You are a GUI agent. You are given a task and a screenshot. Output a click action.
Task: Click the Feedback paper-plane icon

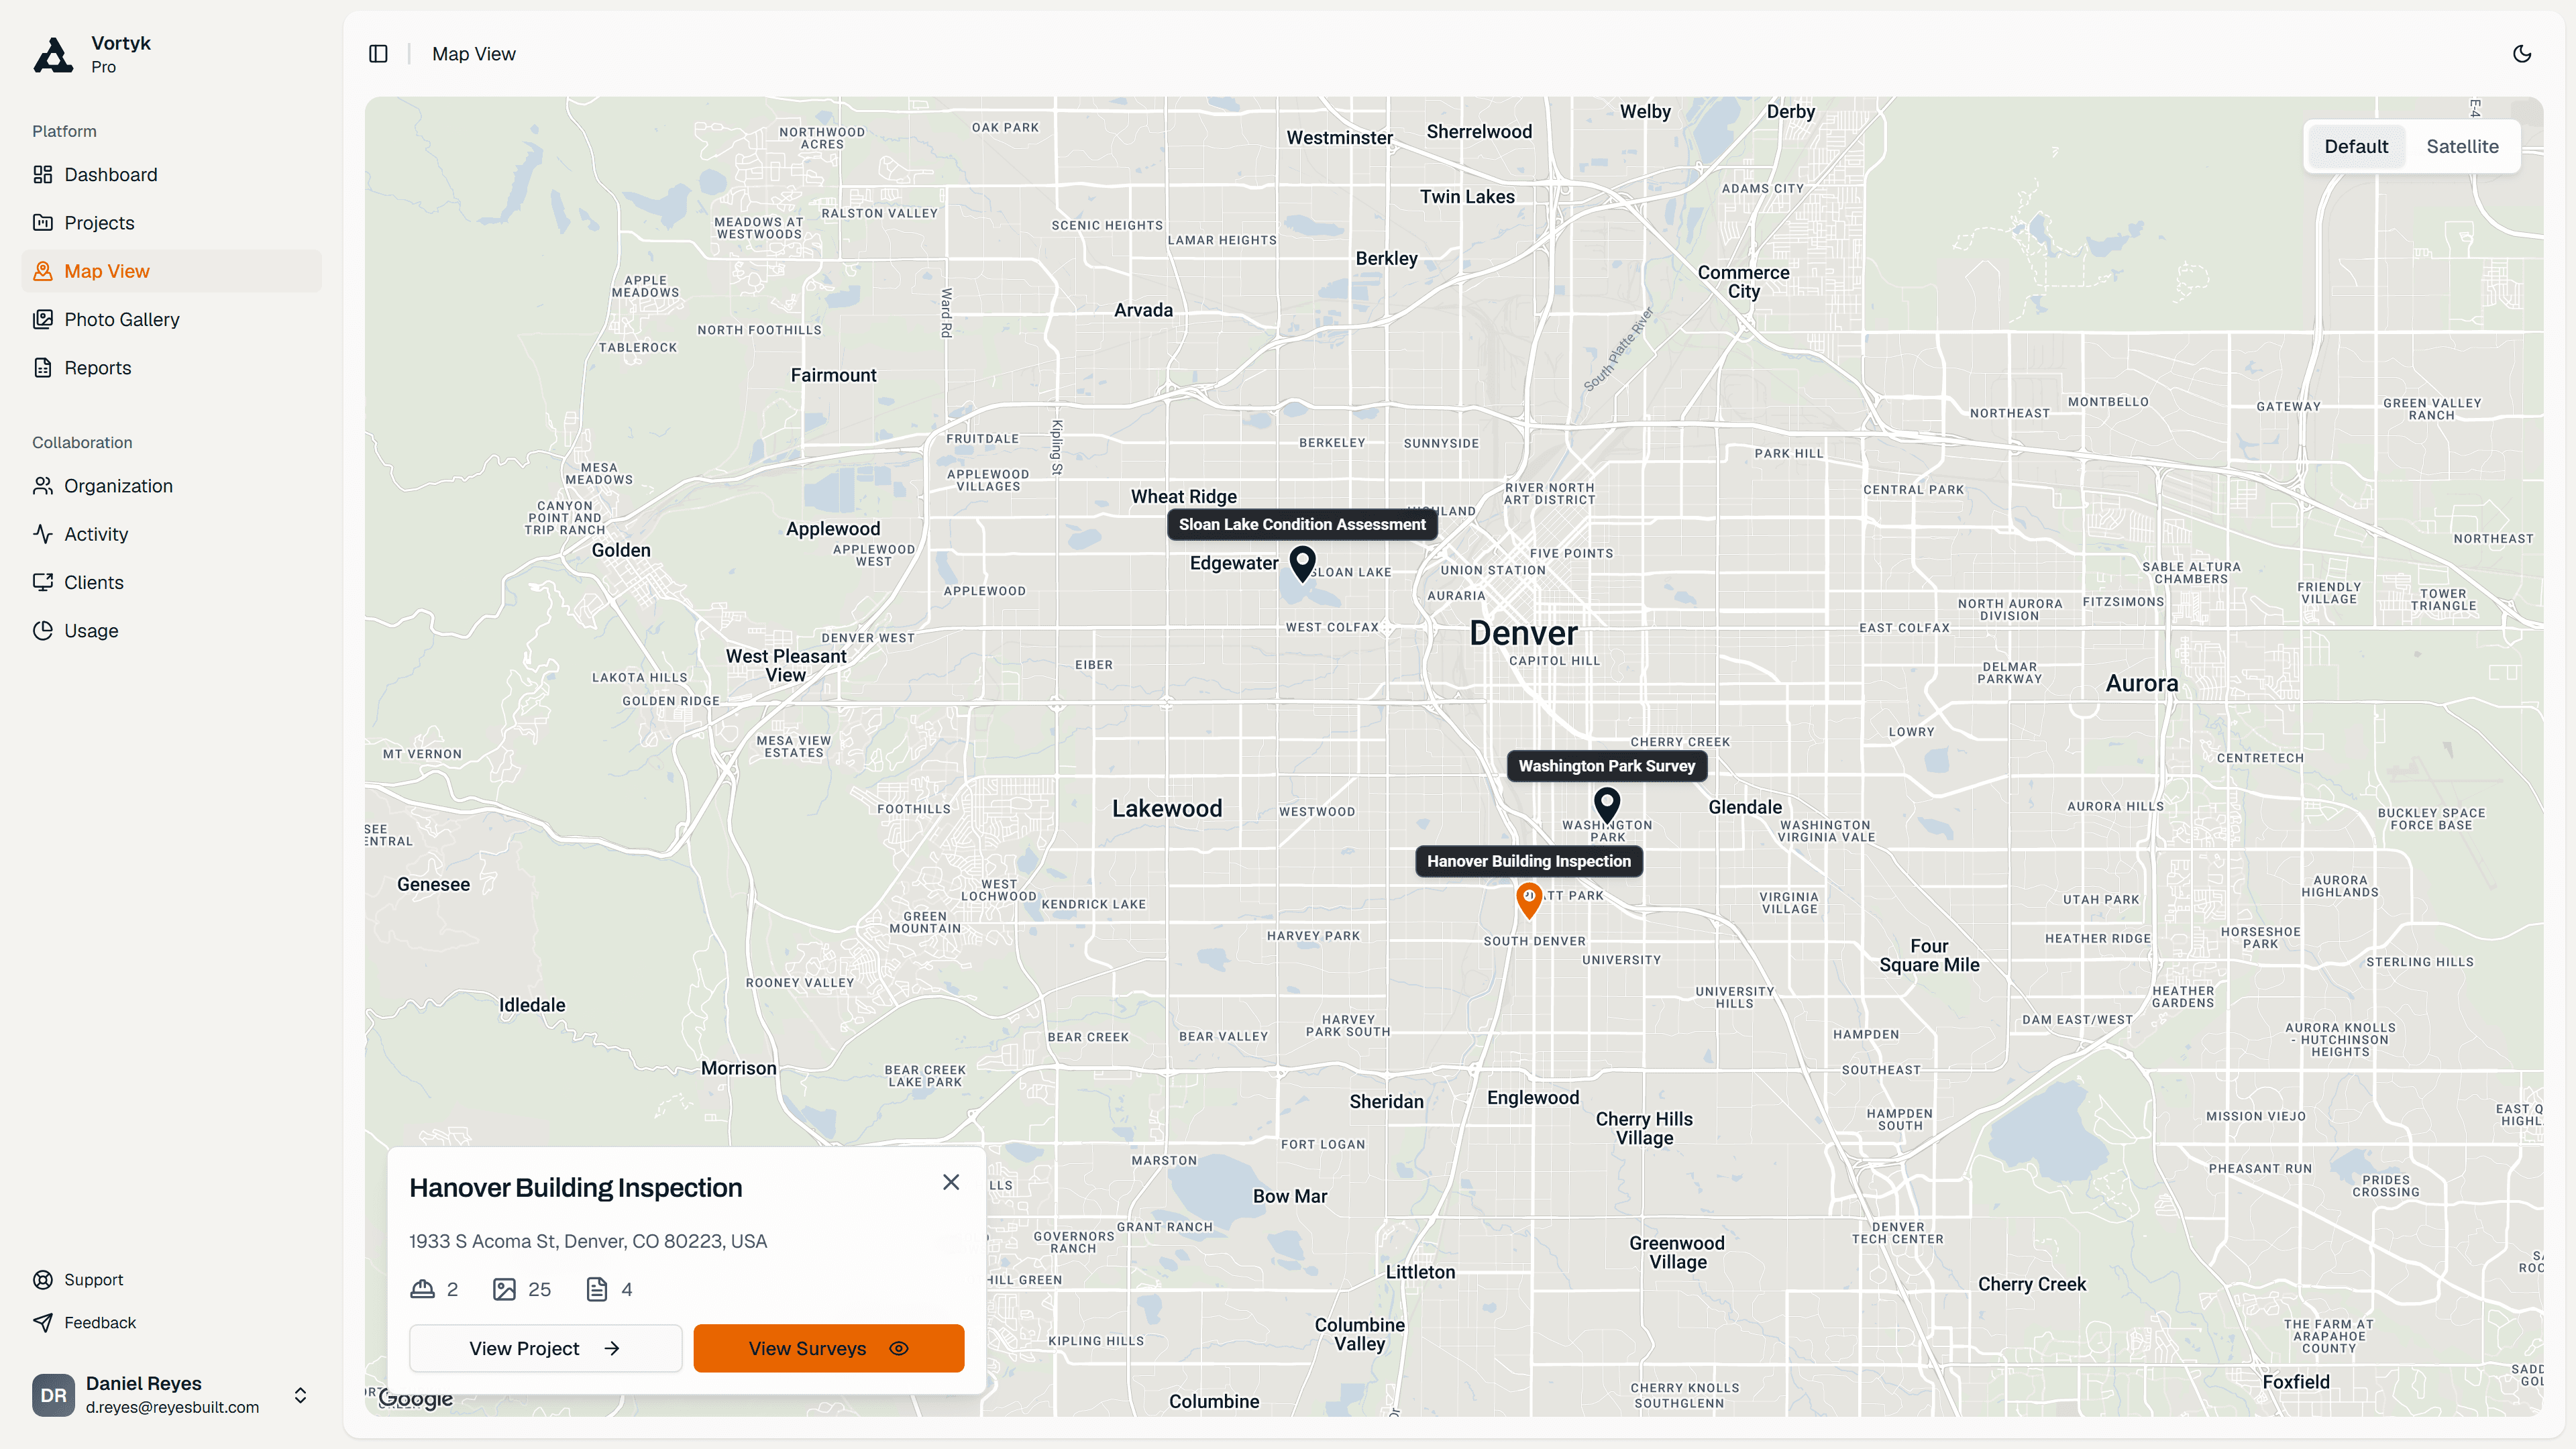pyautogui.click(x=43, y=1323)
